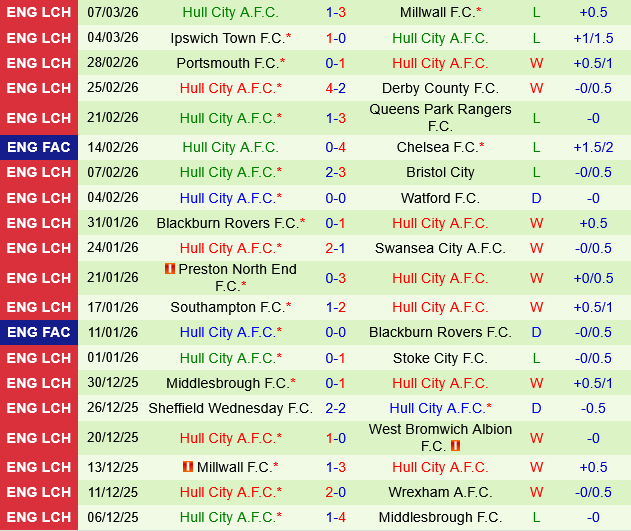
Task: Select the Sheffield Wednesday F.C. team link
Action: 230,408
